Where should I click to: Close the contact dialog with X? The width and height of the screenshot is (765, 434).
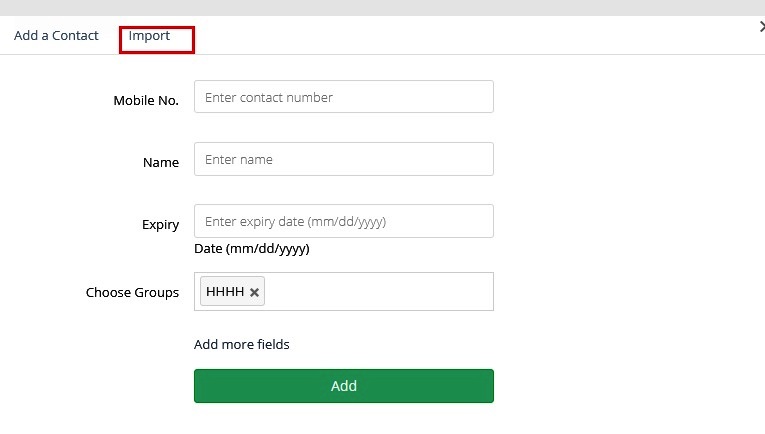761,28
